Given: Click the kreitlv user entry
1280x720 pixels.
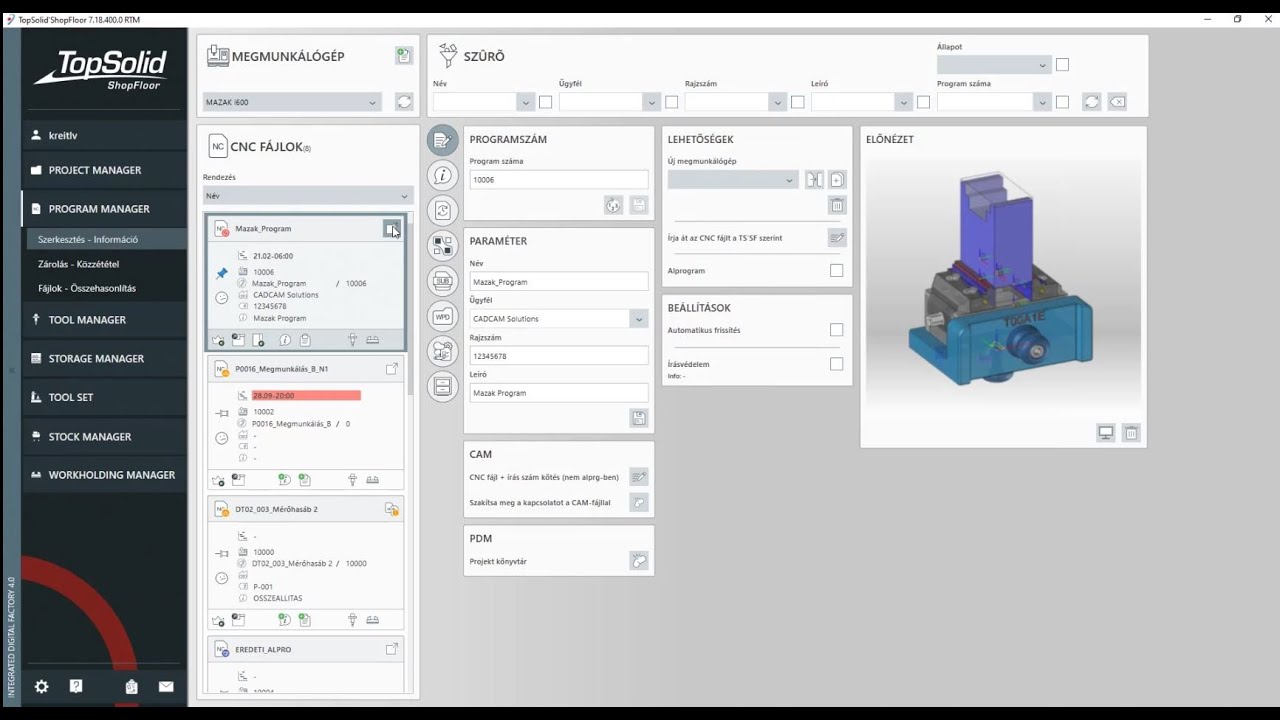Looking at the screenshot, I should 104,135.
